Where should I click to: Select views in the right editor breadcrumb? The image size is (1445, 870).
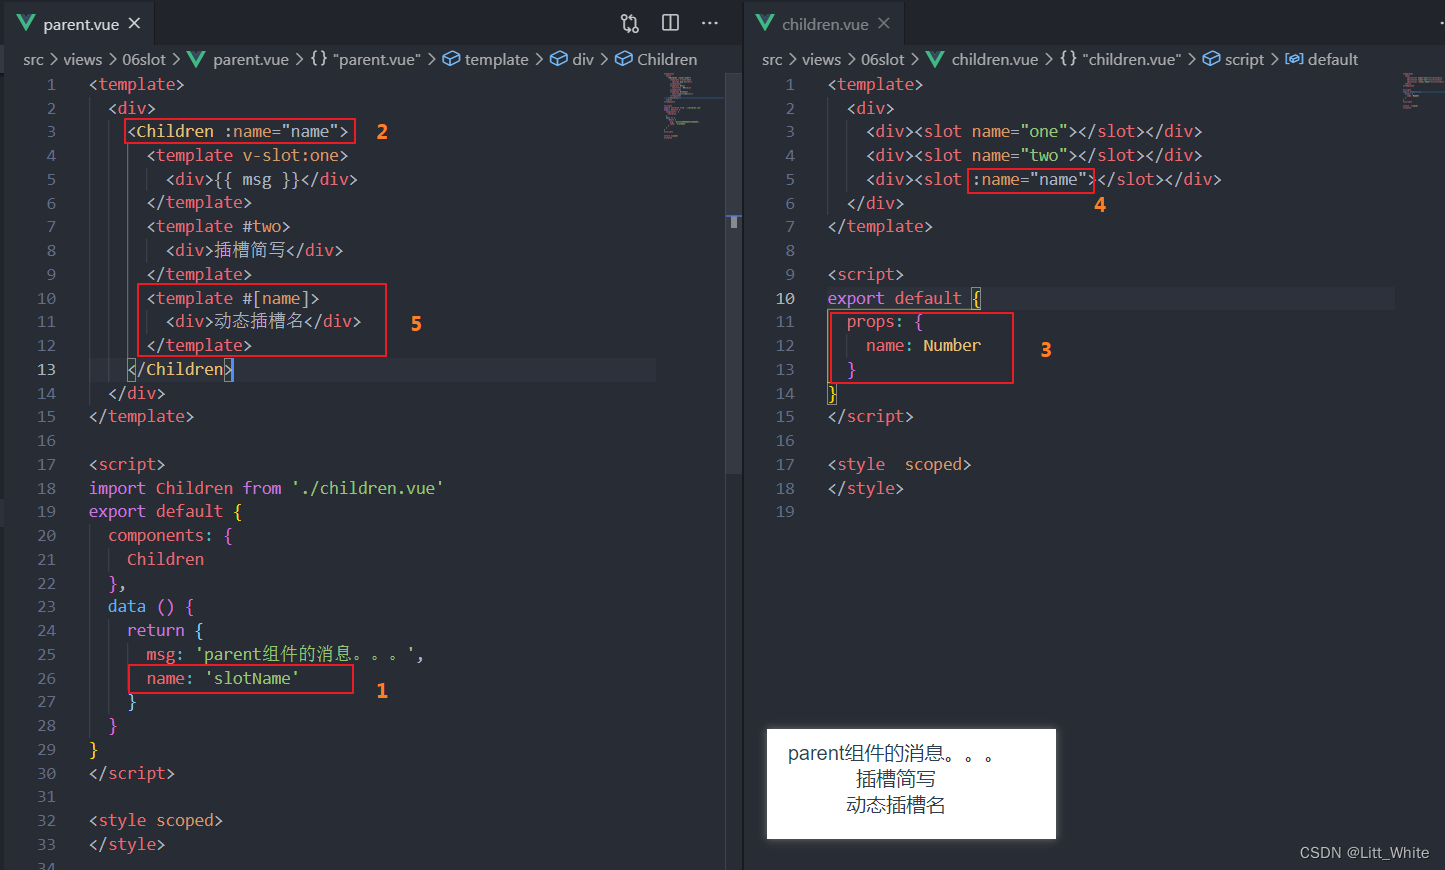click(x=821, y=59)
